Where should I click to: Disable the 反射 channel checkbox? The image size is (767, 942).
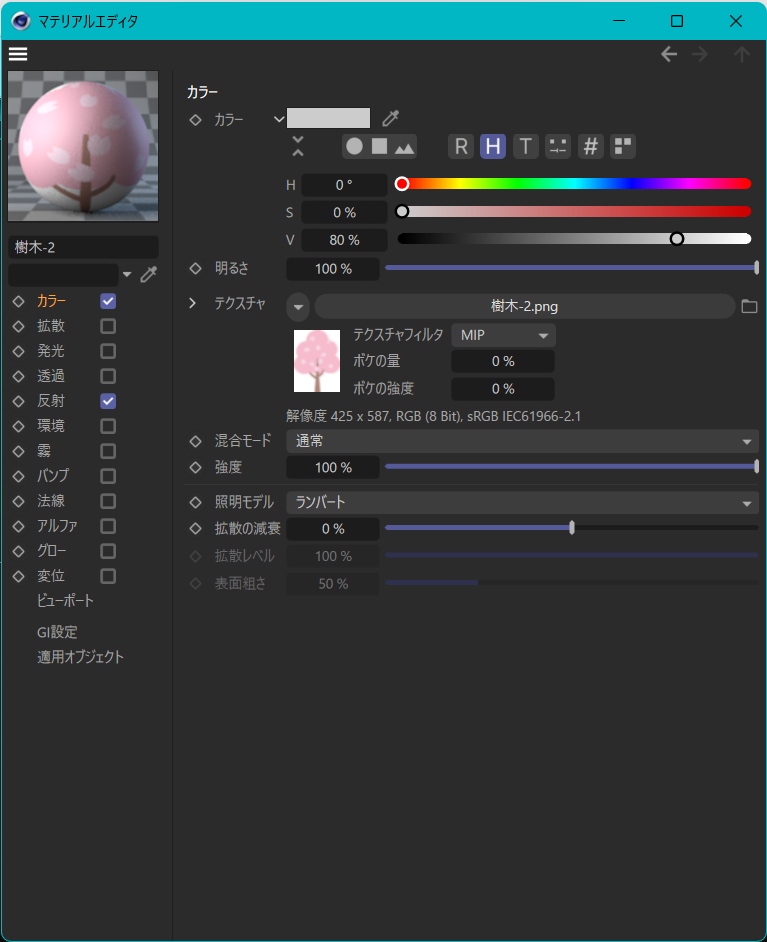(108, 401)
